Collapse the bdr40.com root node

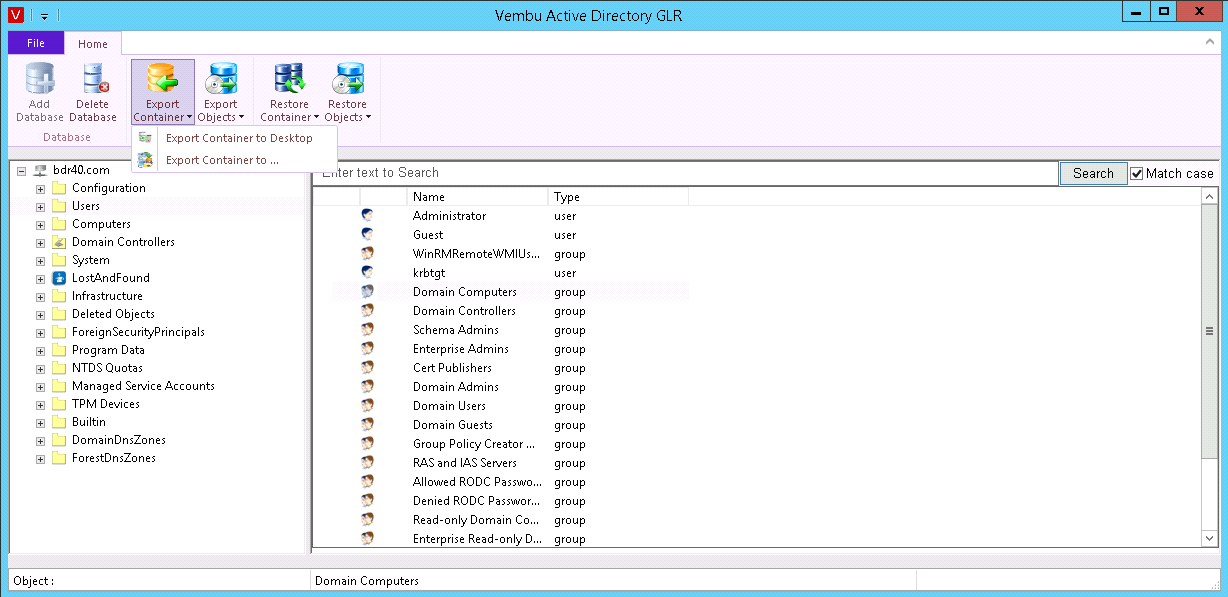pyautogui.click(x=22, y=170)
